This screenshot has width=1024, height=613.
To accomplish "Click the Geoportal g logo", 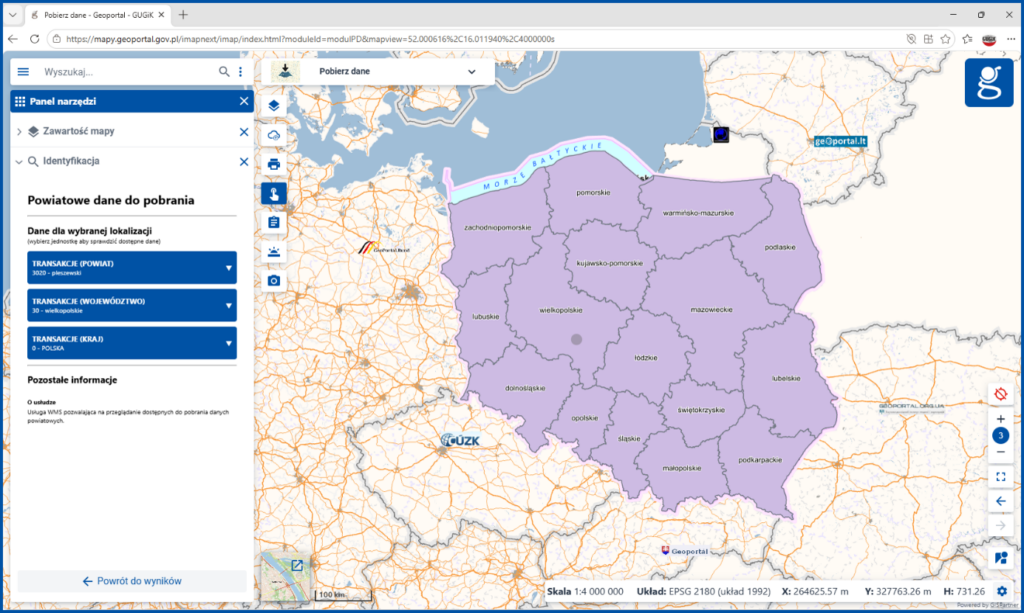I will [x=989, y=82].
